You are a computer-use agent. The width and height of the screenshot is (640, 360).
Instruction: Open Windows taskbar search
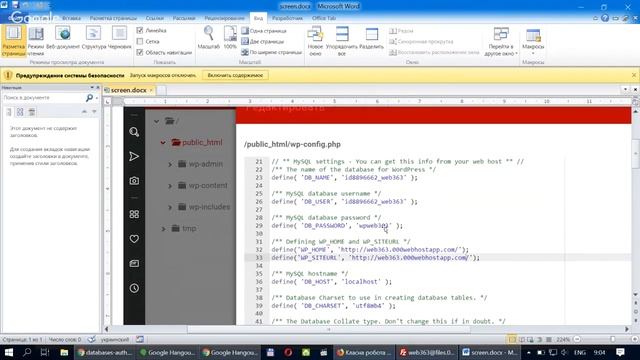click(x=27, y=352)
